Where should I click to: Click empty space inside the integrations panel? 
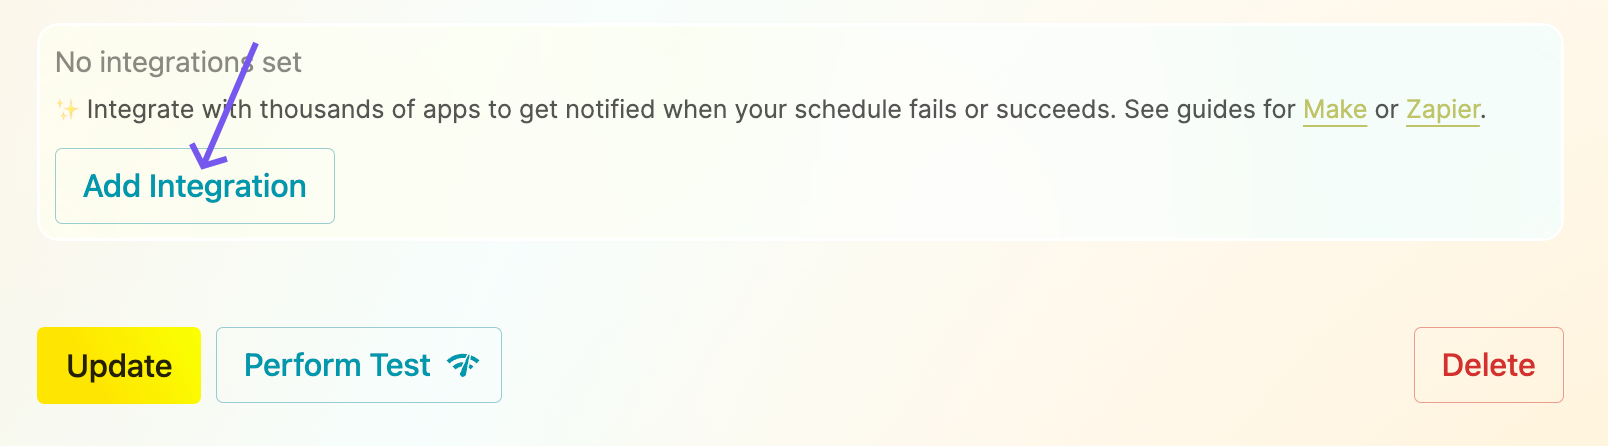(x=900, y=185)
